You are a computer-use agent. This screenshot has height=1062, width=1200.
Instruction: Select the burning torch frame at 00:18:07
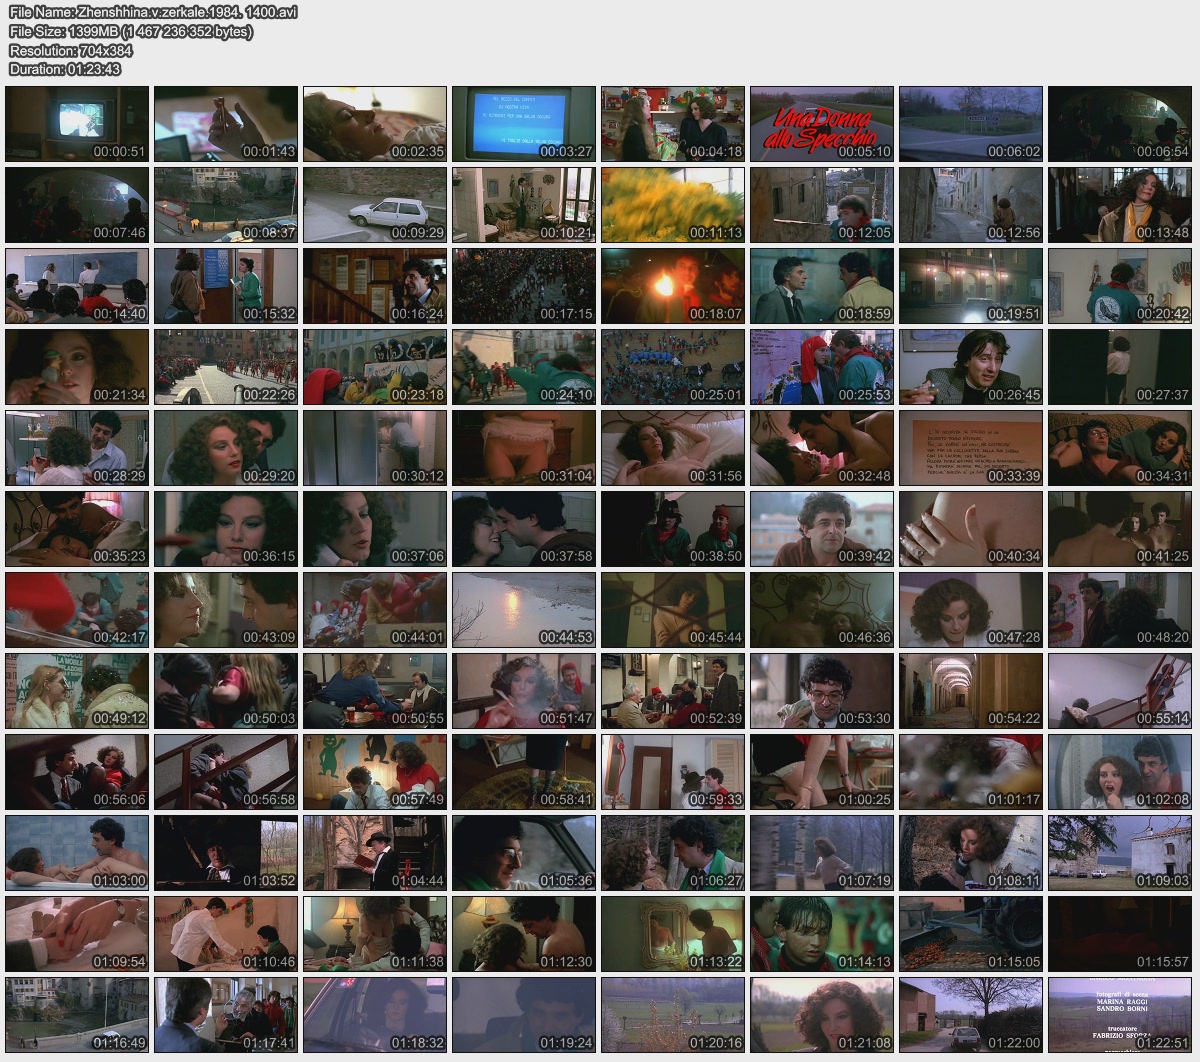tap(673, 286)
